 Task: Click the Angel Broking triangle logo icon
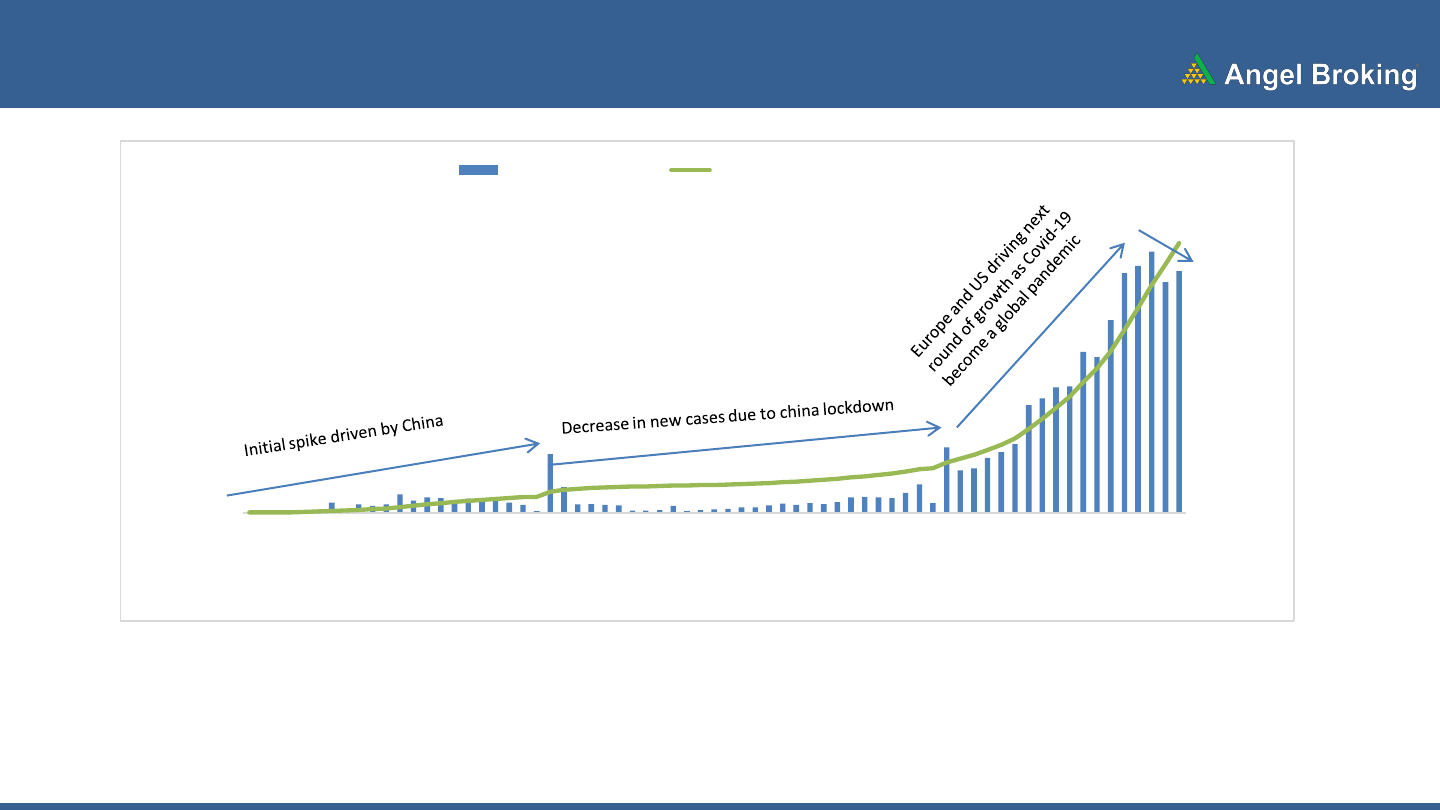click(1198, 71)
